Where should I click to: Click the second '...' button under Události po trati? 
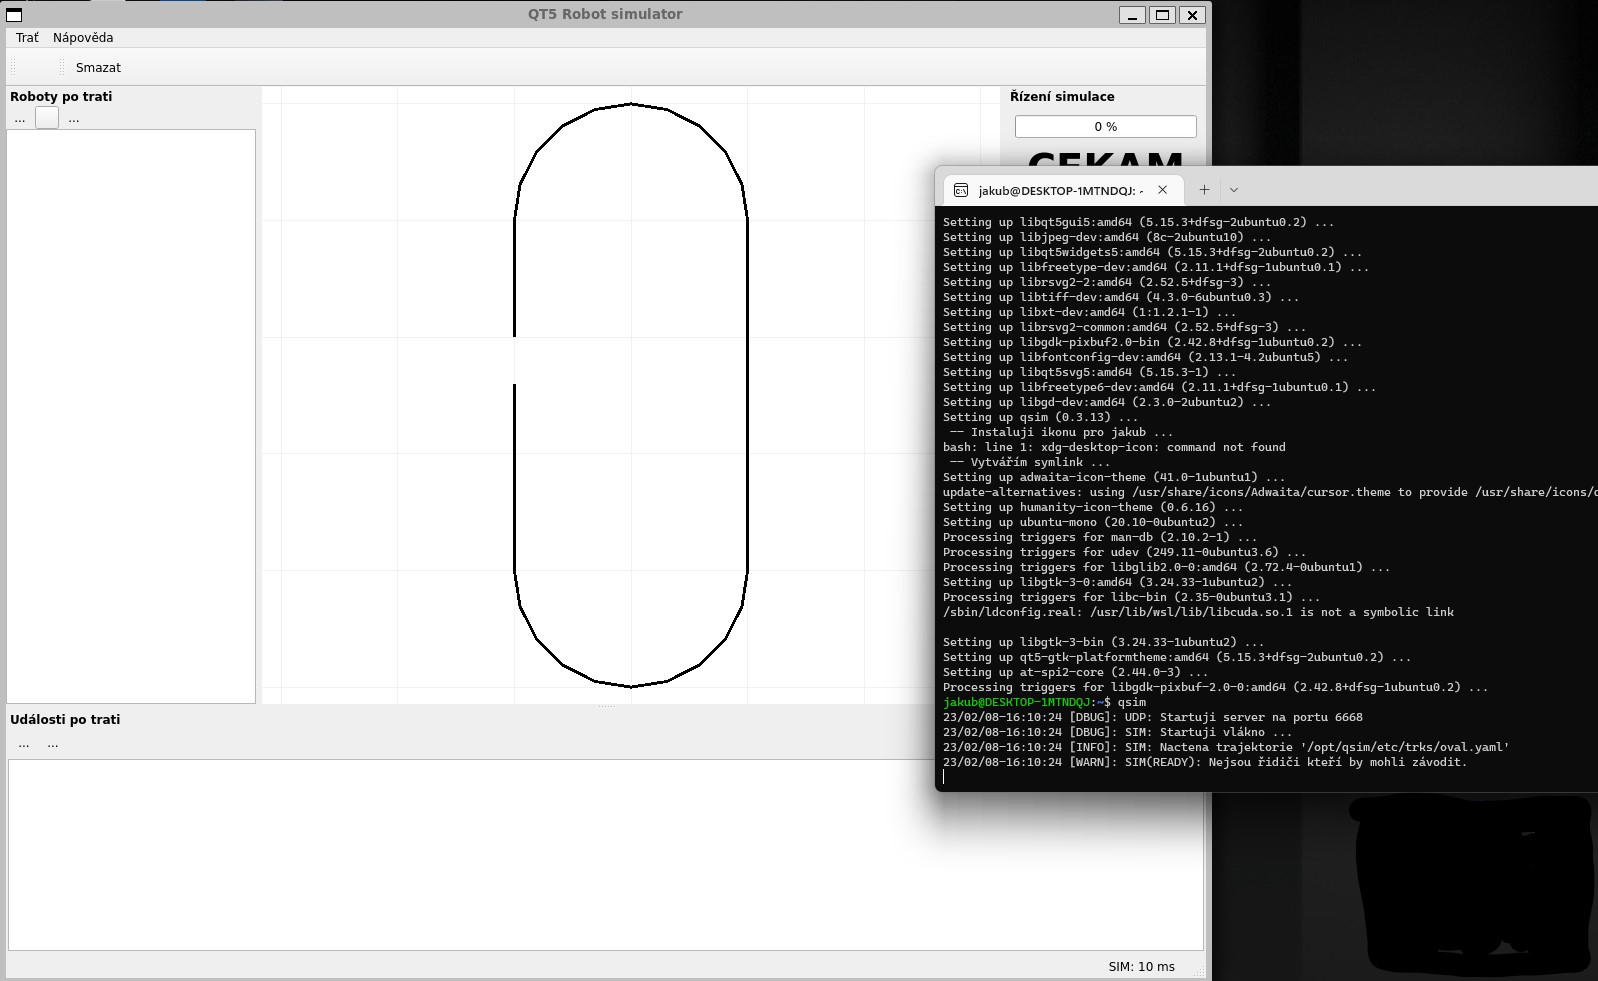point(53,743)
